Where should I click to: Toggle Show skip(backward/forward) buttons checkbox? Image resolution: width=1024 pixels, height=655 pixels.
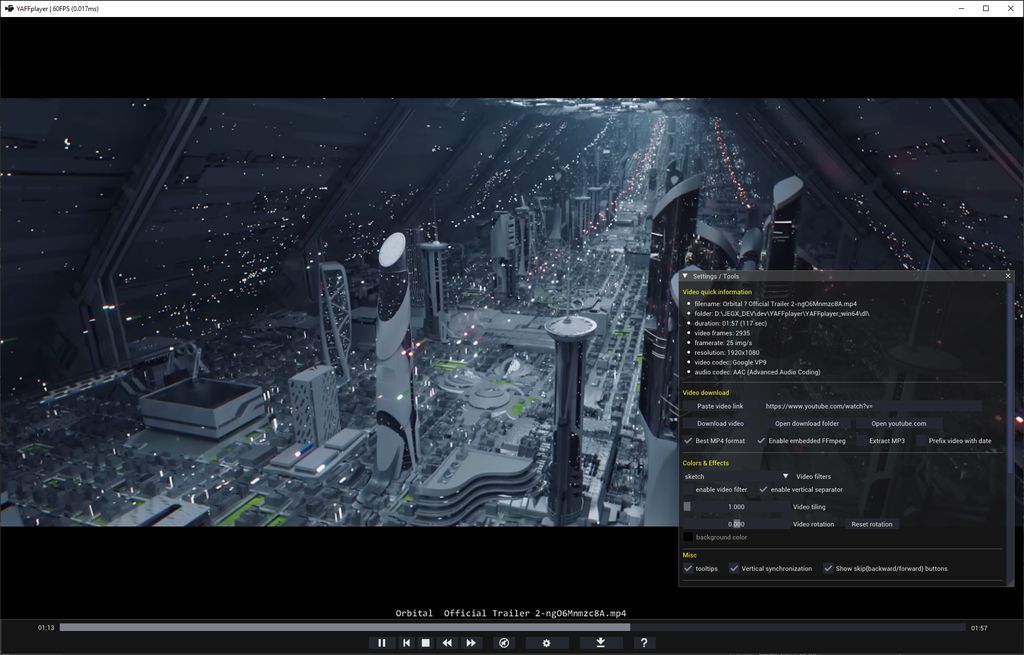click(828, 569)
